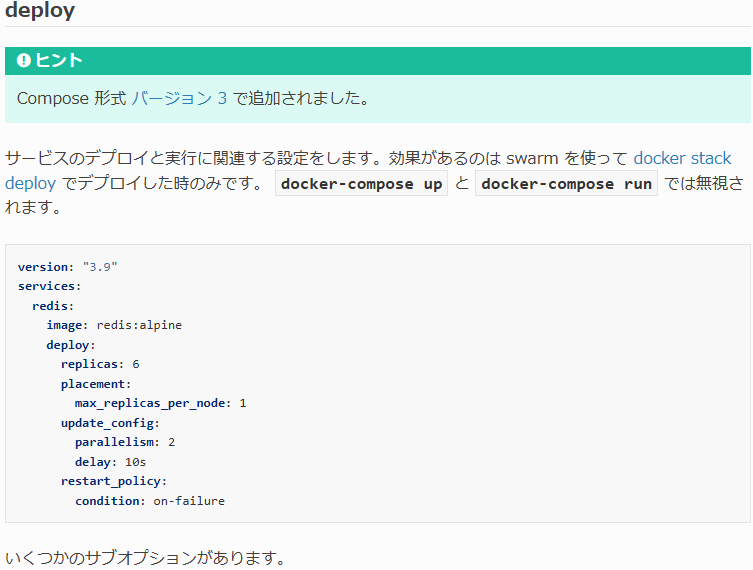Click the hint exclamation icon
The image size is (753, 570).
(x=24, y=61)
